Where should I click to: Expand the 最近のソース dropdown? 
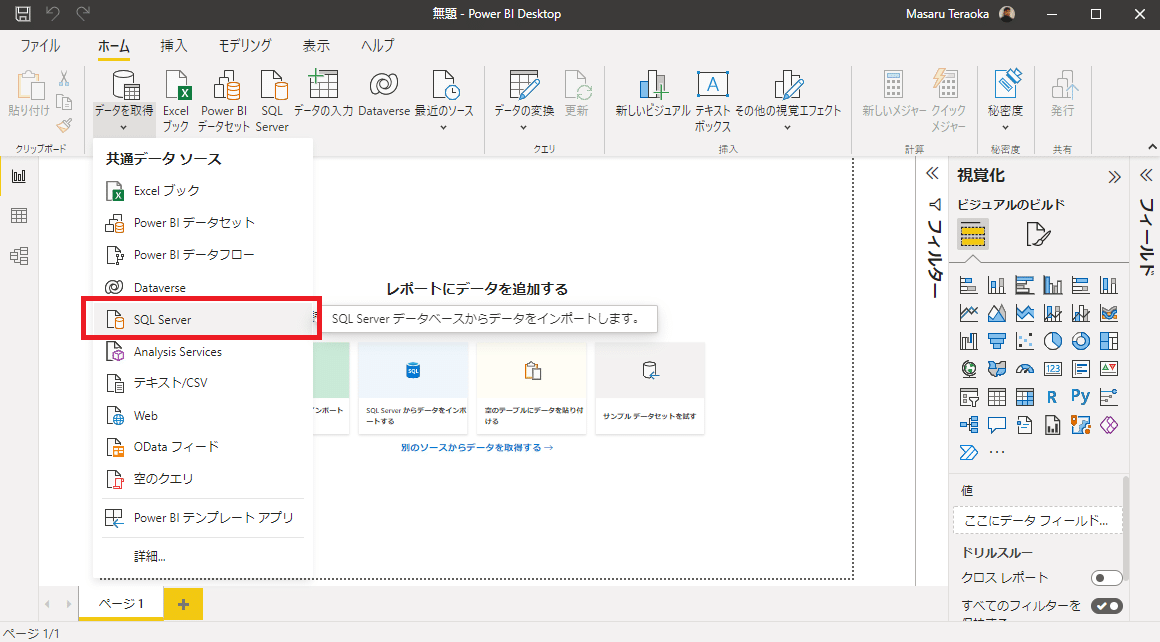click(x=444, y=127)
